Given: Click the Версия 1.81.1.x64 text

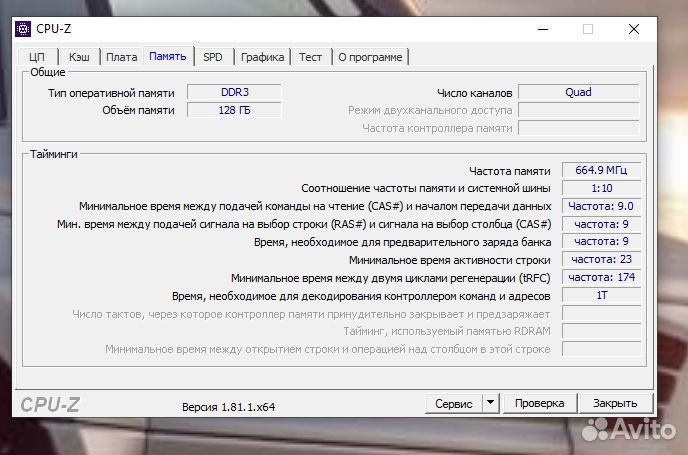Looking at the screenshot, I should (229, 407).
